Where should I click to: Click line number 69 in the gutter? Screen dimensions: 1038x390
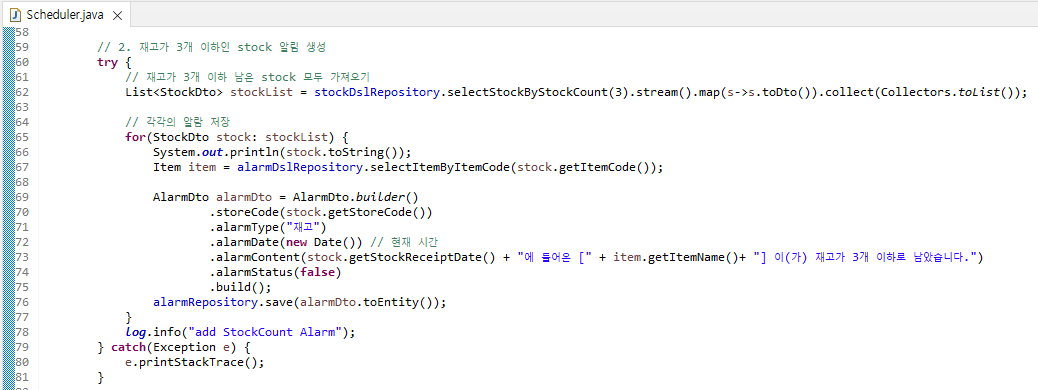click(x=22, y=197)
